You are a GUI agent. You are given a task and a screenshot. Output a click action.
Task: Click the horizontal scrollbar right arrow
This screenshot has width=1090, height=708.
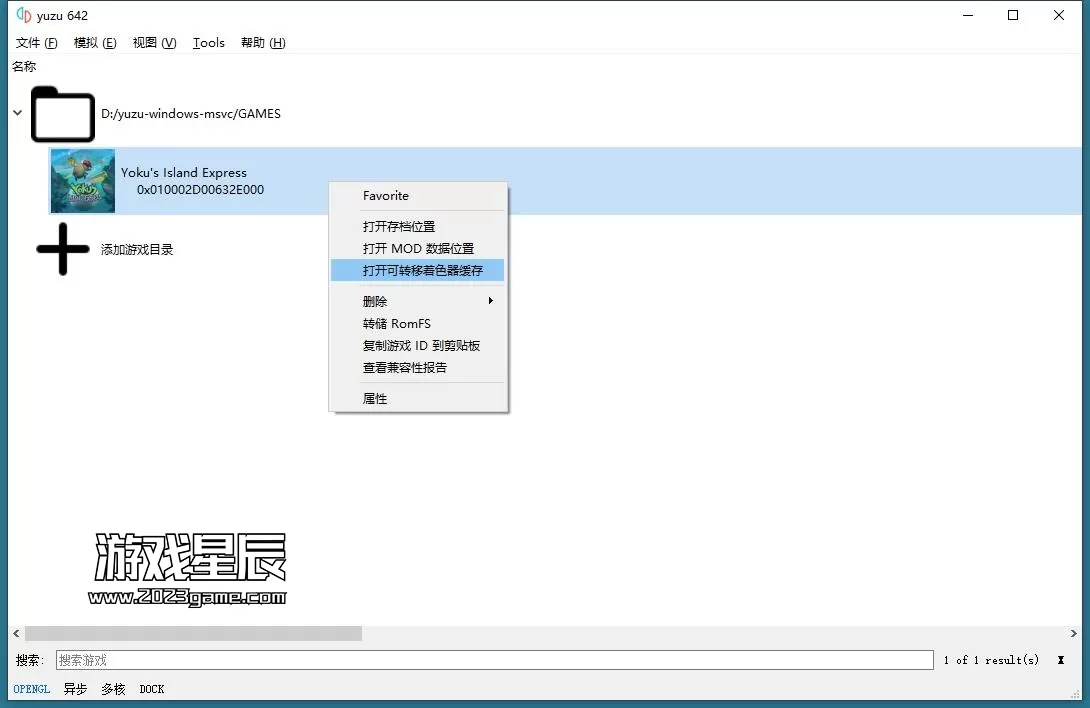click(x=1074, y=634)
